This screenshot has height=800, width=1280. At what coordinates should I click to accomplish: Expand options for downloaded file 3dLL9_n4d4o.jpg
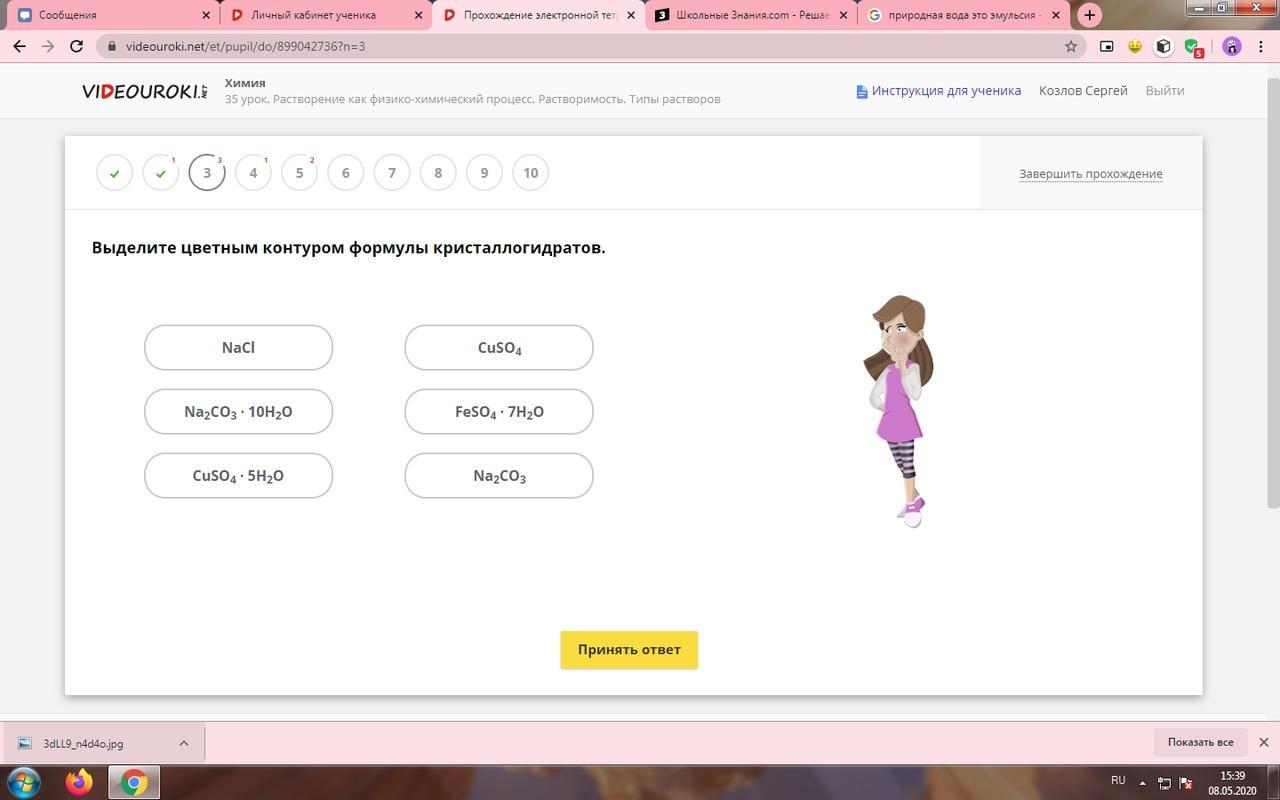tap(184, 743)
